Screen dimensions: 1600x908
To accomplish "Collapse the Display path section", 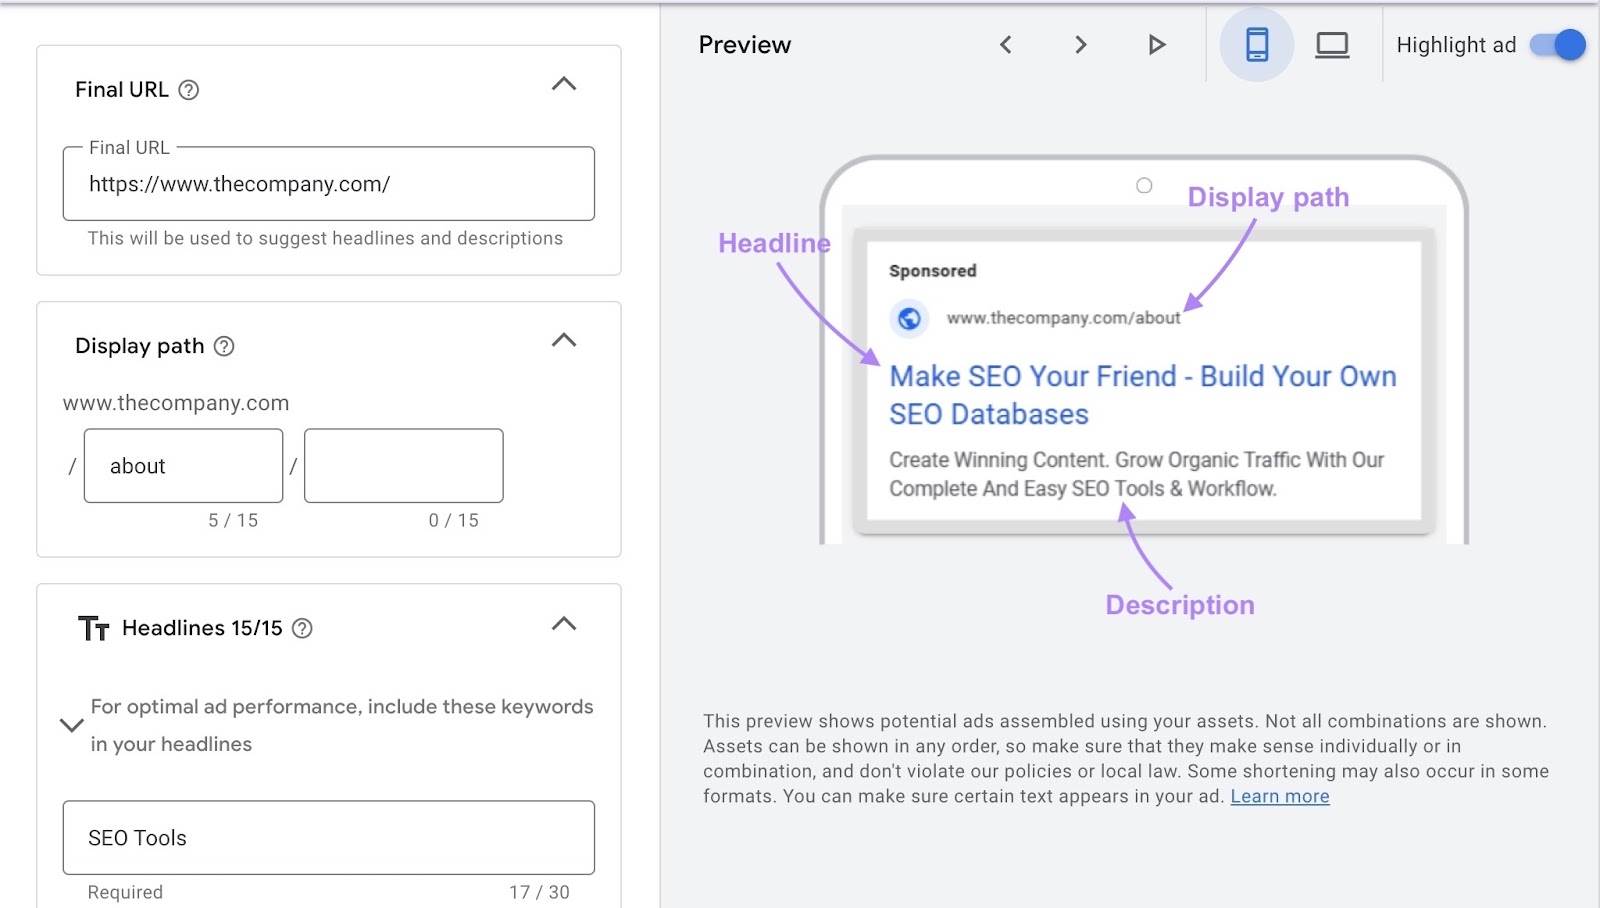I will click(x=565, y=341).
